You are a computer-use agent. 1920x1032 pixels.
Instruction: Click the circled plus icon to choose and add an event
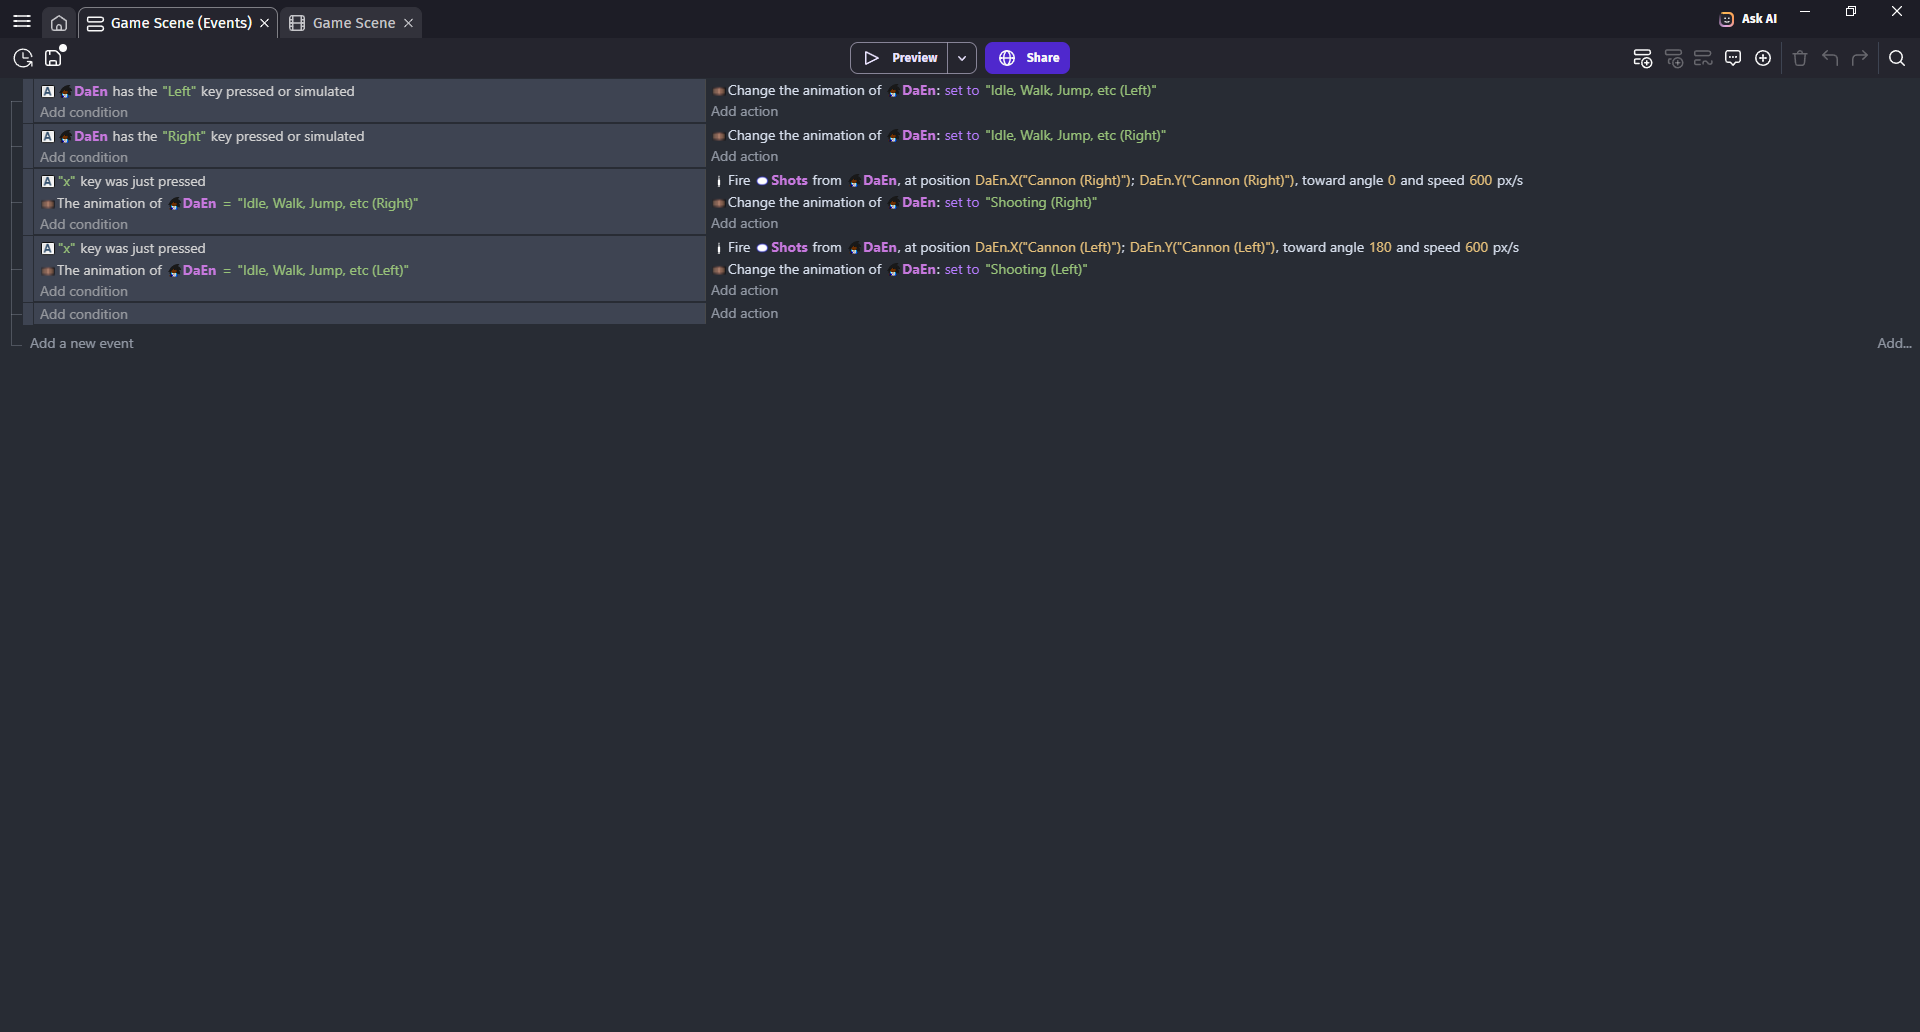pyautogui.click(x=1763, y=58)
